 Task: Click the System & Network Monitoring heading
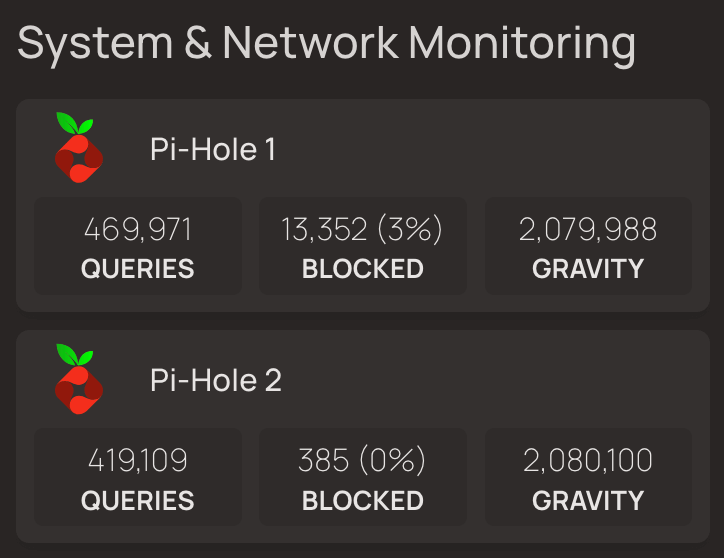pyautogui.click(x=326, y=44)
